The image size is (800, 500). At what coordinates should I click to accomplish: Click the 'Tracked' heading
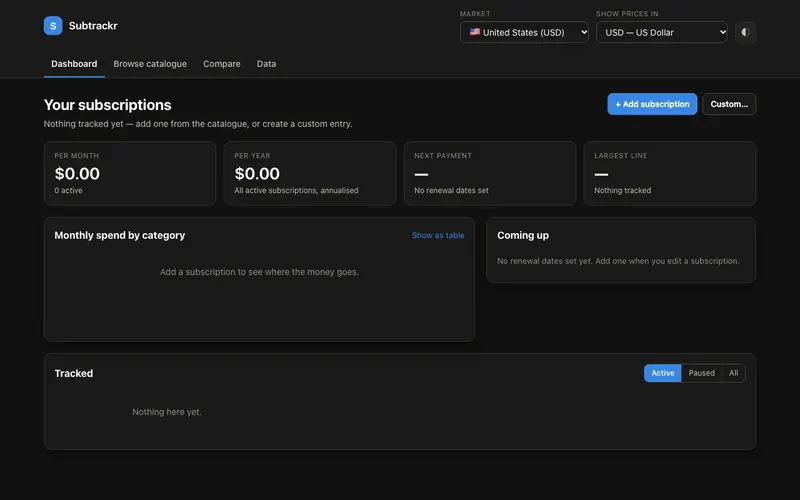[x=74, y=373]
